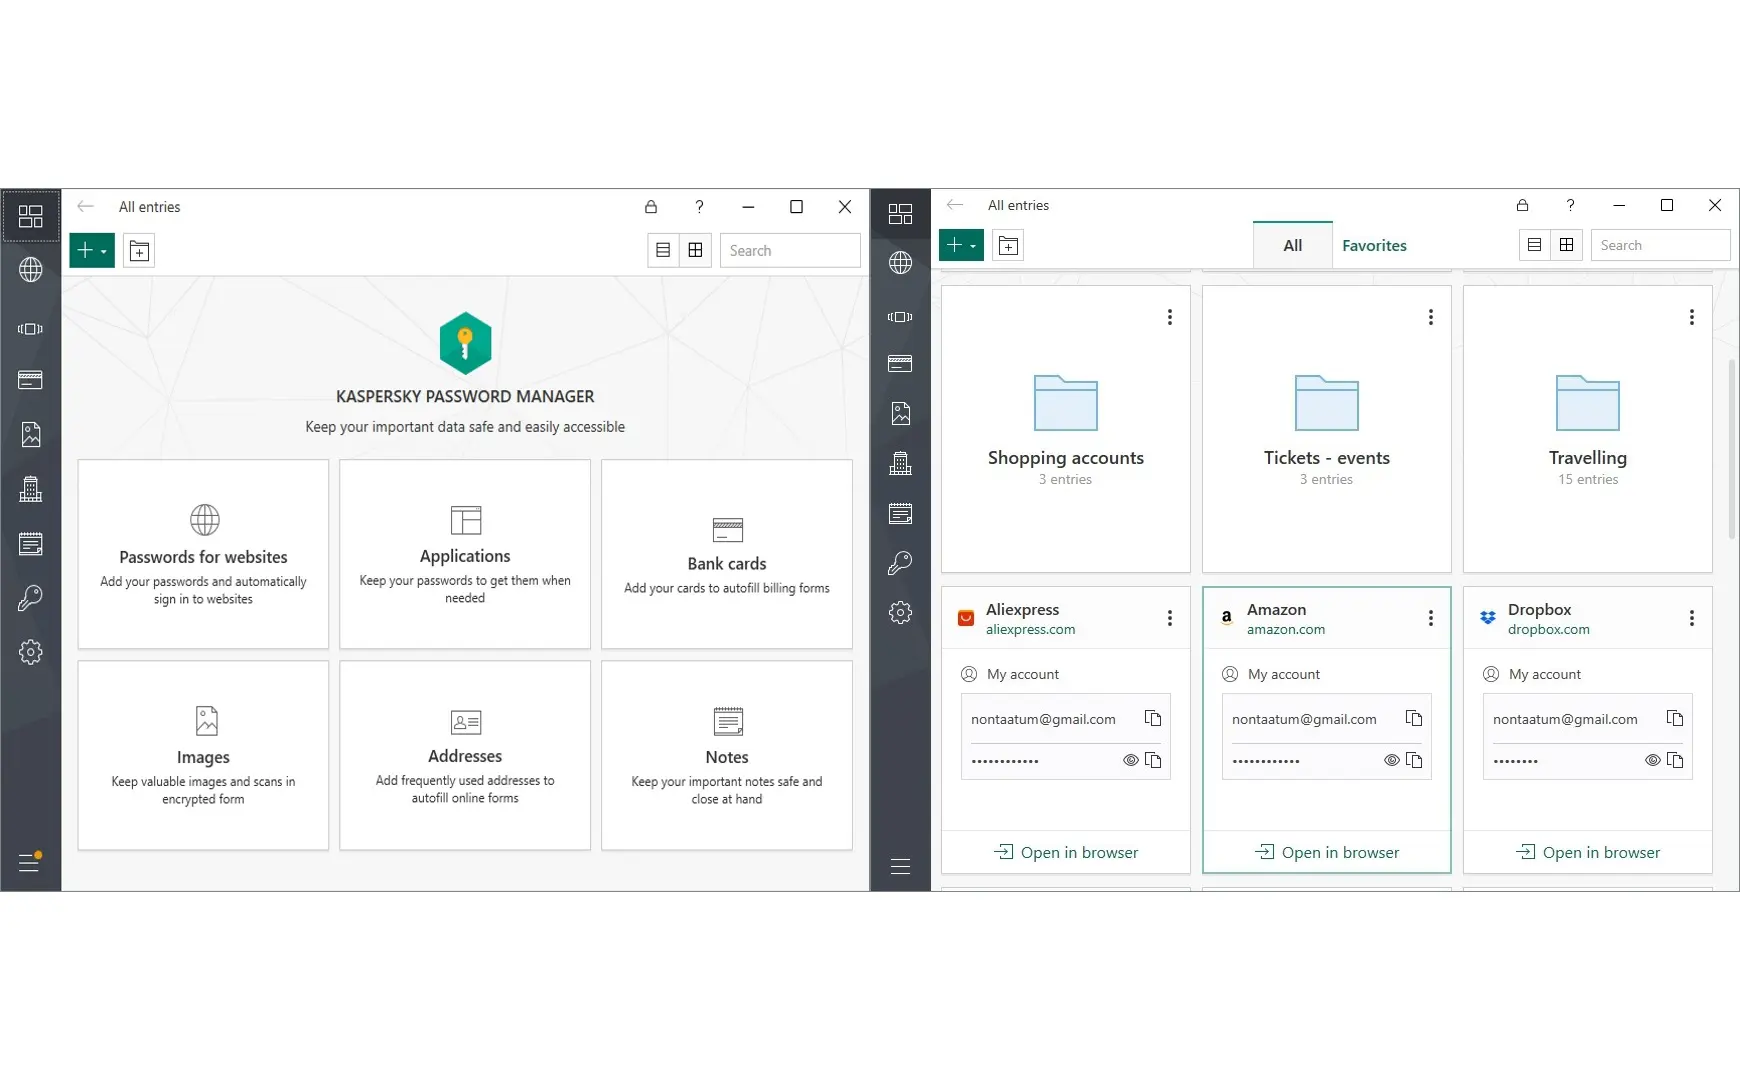Image resolution: width=1740 pixels, height=1080 pixels.
Task: Open options menu for Dropbox entry
Action: click(x=1691, y=618)
